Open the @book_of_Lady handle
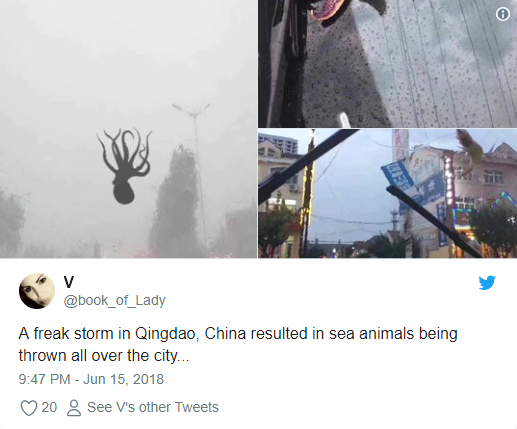 point(114,300)
